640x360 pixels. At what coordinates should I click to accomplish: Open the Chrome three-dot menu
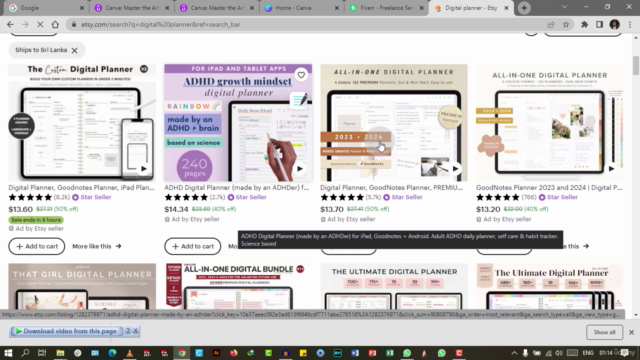coord(630,24)
